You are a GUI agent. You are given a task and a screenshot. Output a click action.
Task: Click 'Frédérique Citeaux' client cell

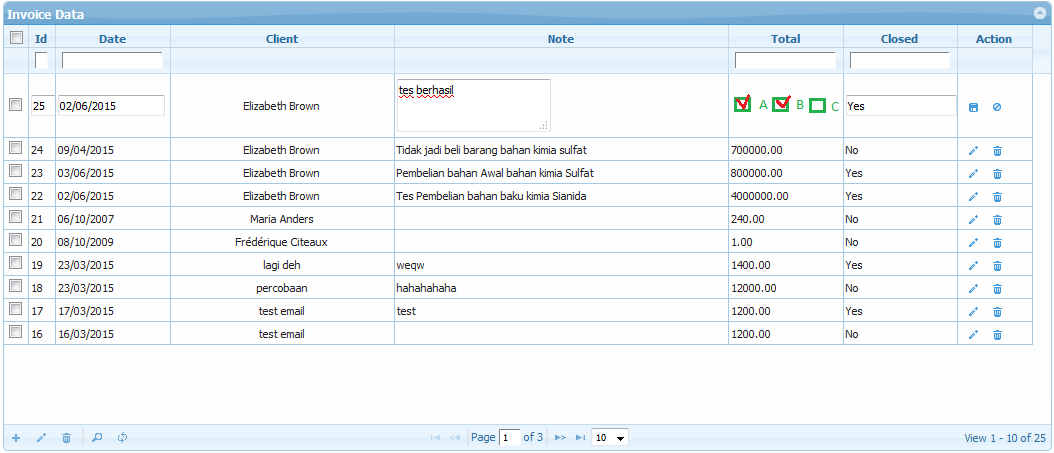(x=282, y=242)
